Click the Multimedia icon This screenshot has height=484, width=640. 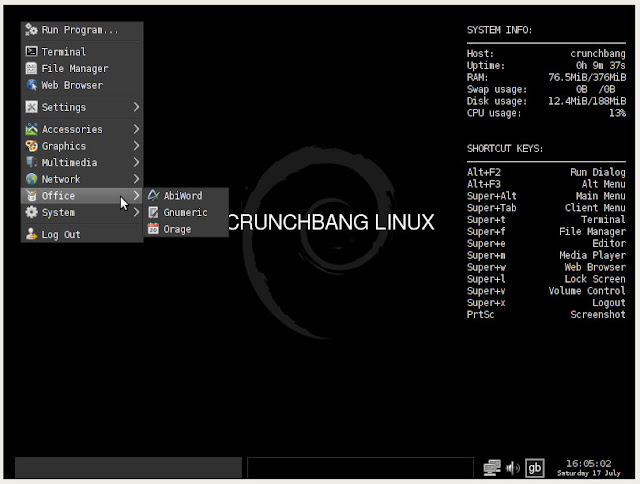(x=31, y=162)
